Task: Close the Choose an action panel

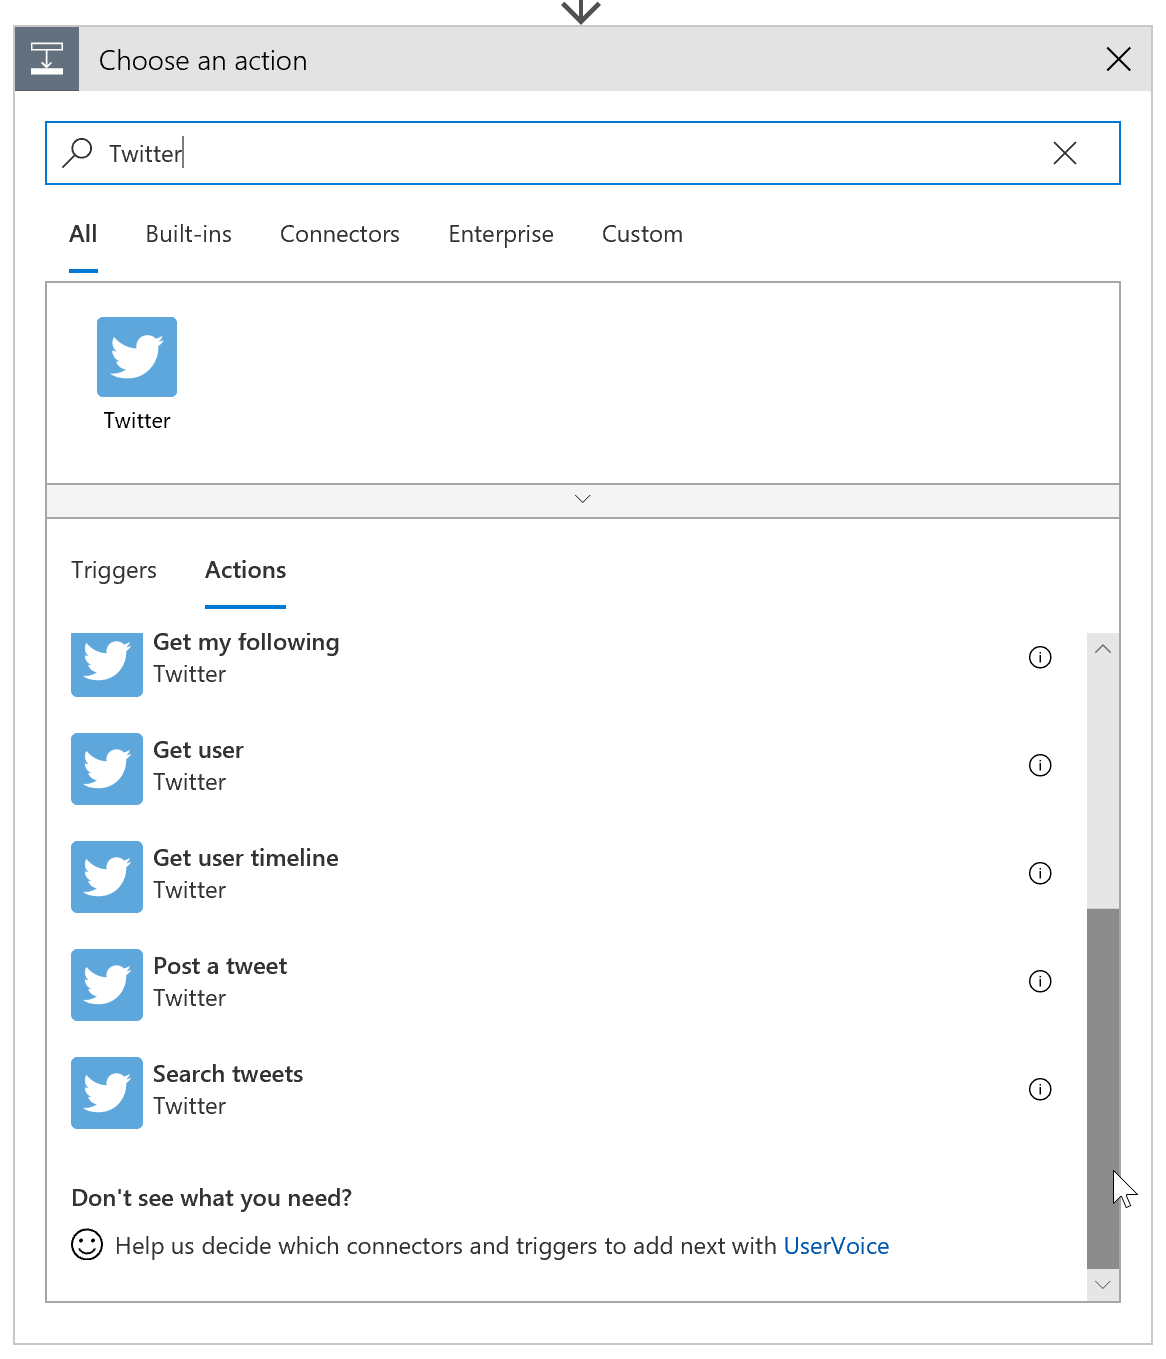Action: [1119, 59]
